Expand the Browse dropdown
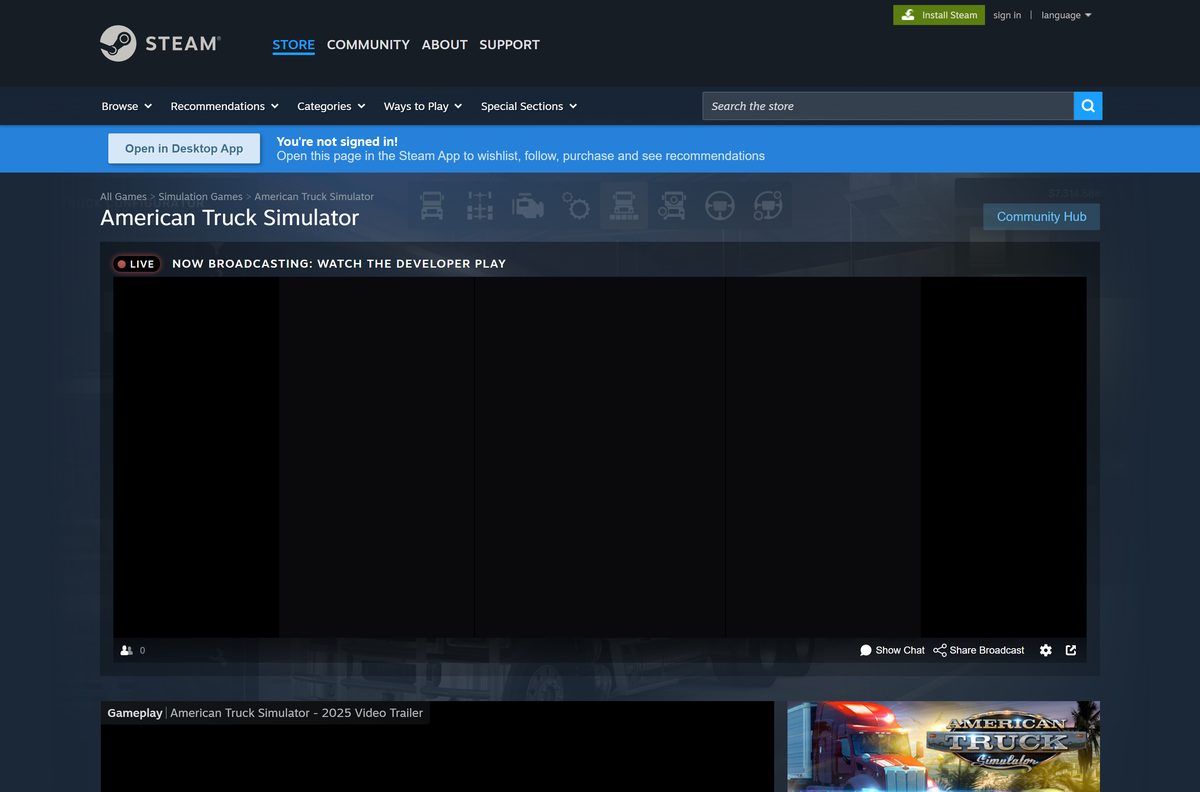 point(127,106)
